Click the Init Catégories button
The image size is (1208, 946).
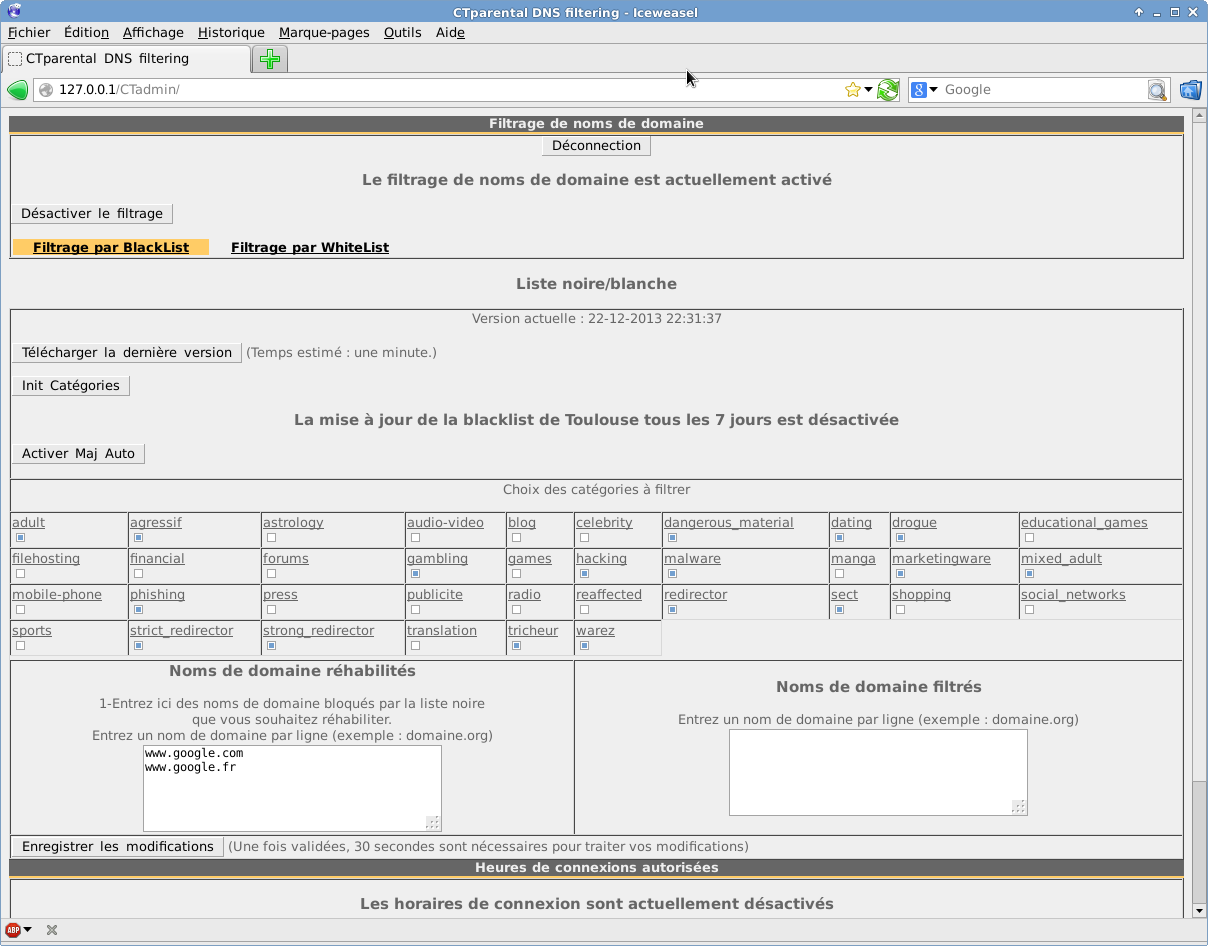pyautogui.click(x=71, y=386)
